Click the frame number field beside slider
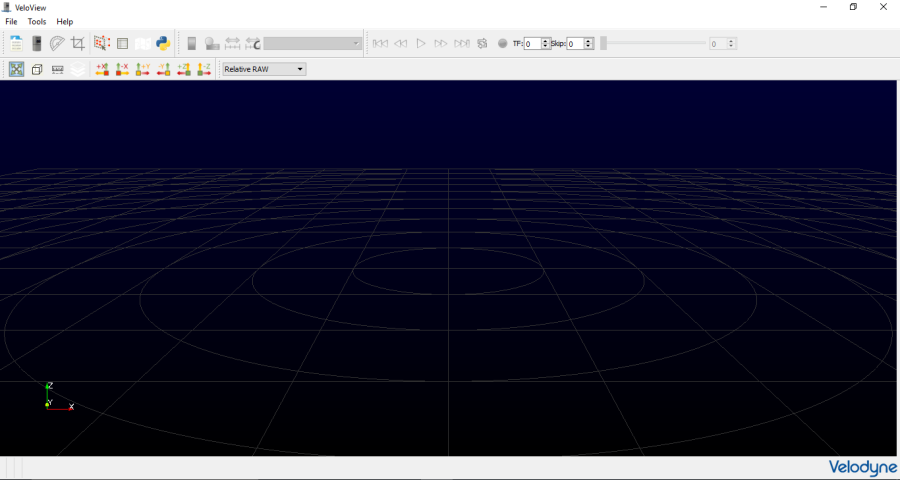The image size is (900, 480). (718, 44)
